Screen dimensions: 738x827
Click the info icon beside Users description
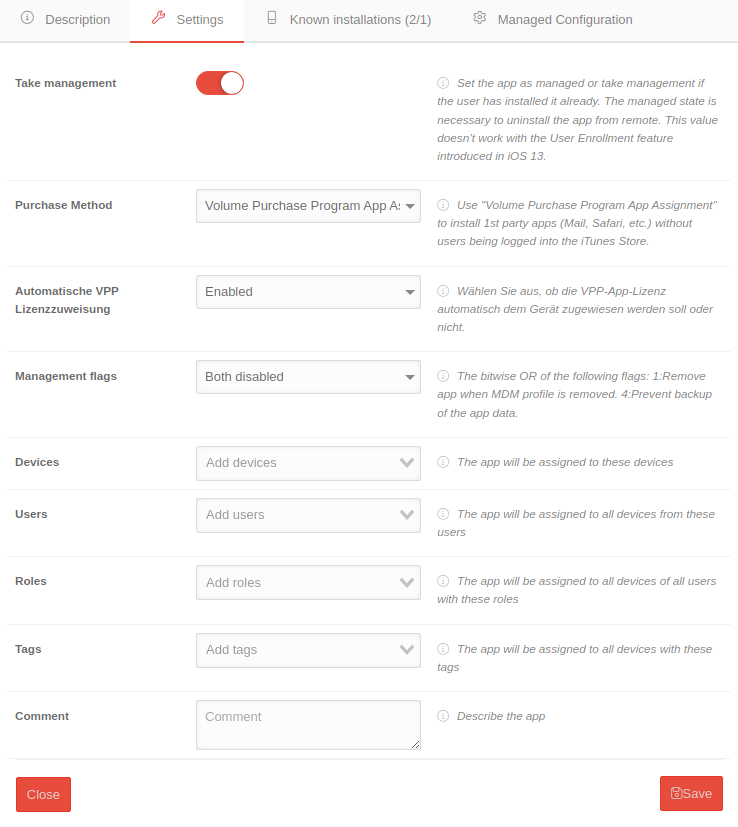pyautogui.click(x=443, y=514)
